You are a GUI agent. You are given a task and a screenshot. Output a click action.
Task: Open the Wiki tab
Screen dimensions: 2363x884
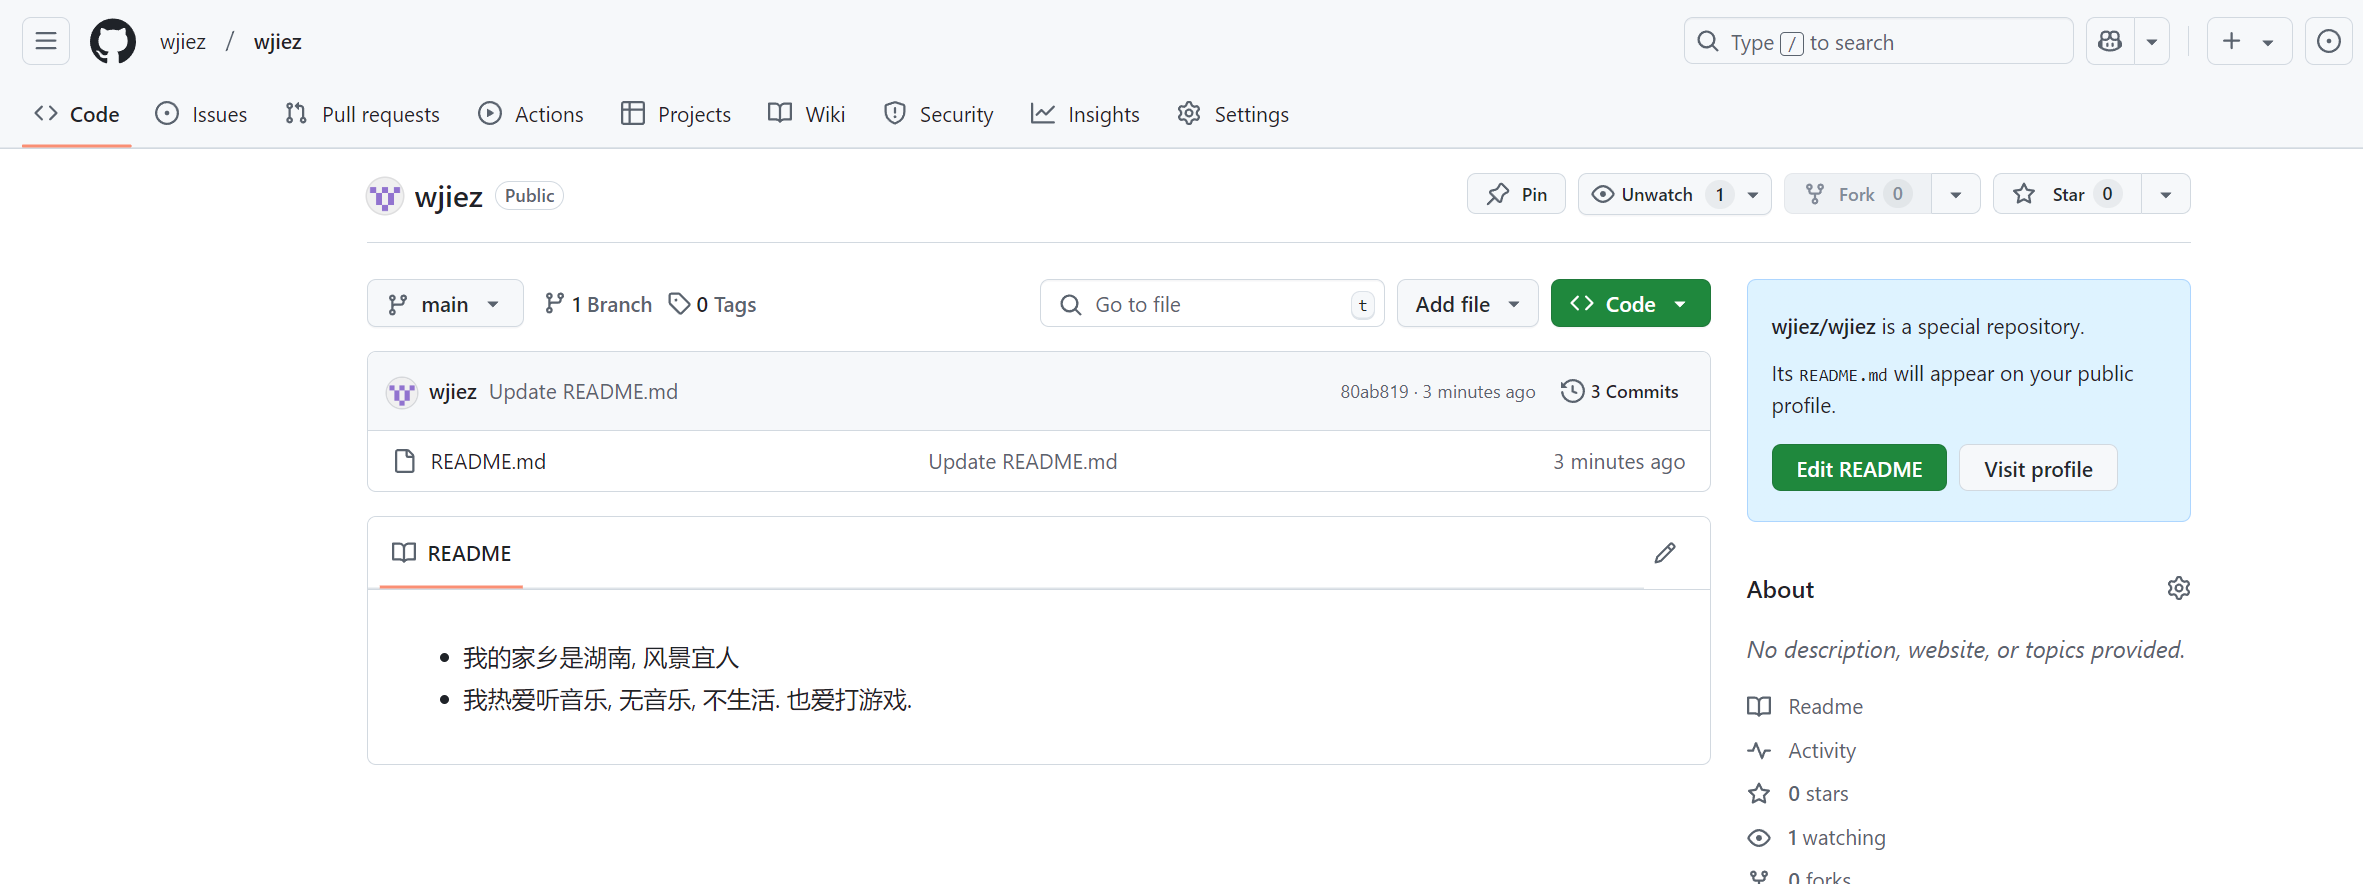[807, 114]
